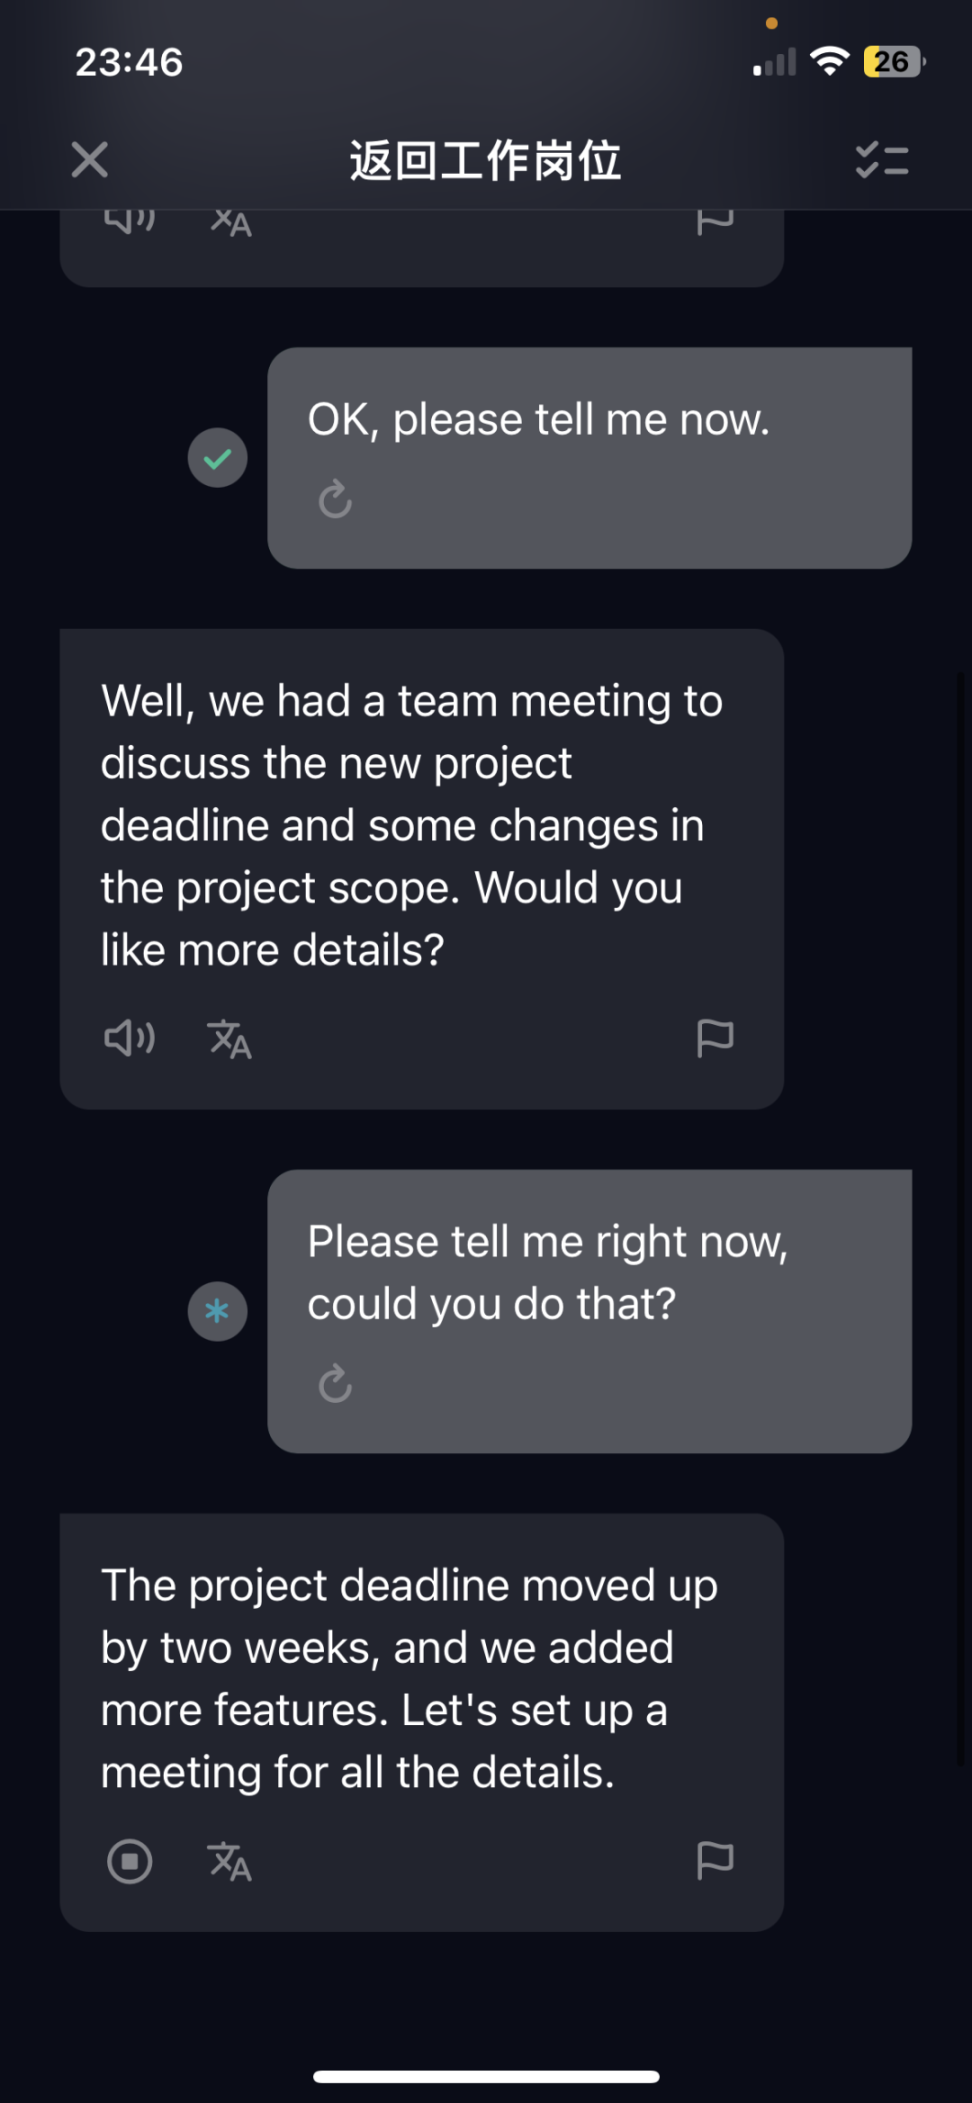Retry the "OK, please tell me now" reply

click(x=335, y=499)
